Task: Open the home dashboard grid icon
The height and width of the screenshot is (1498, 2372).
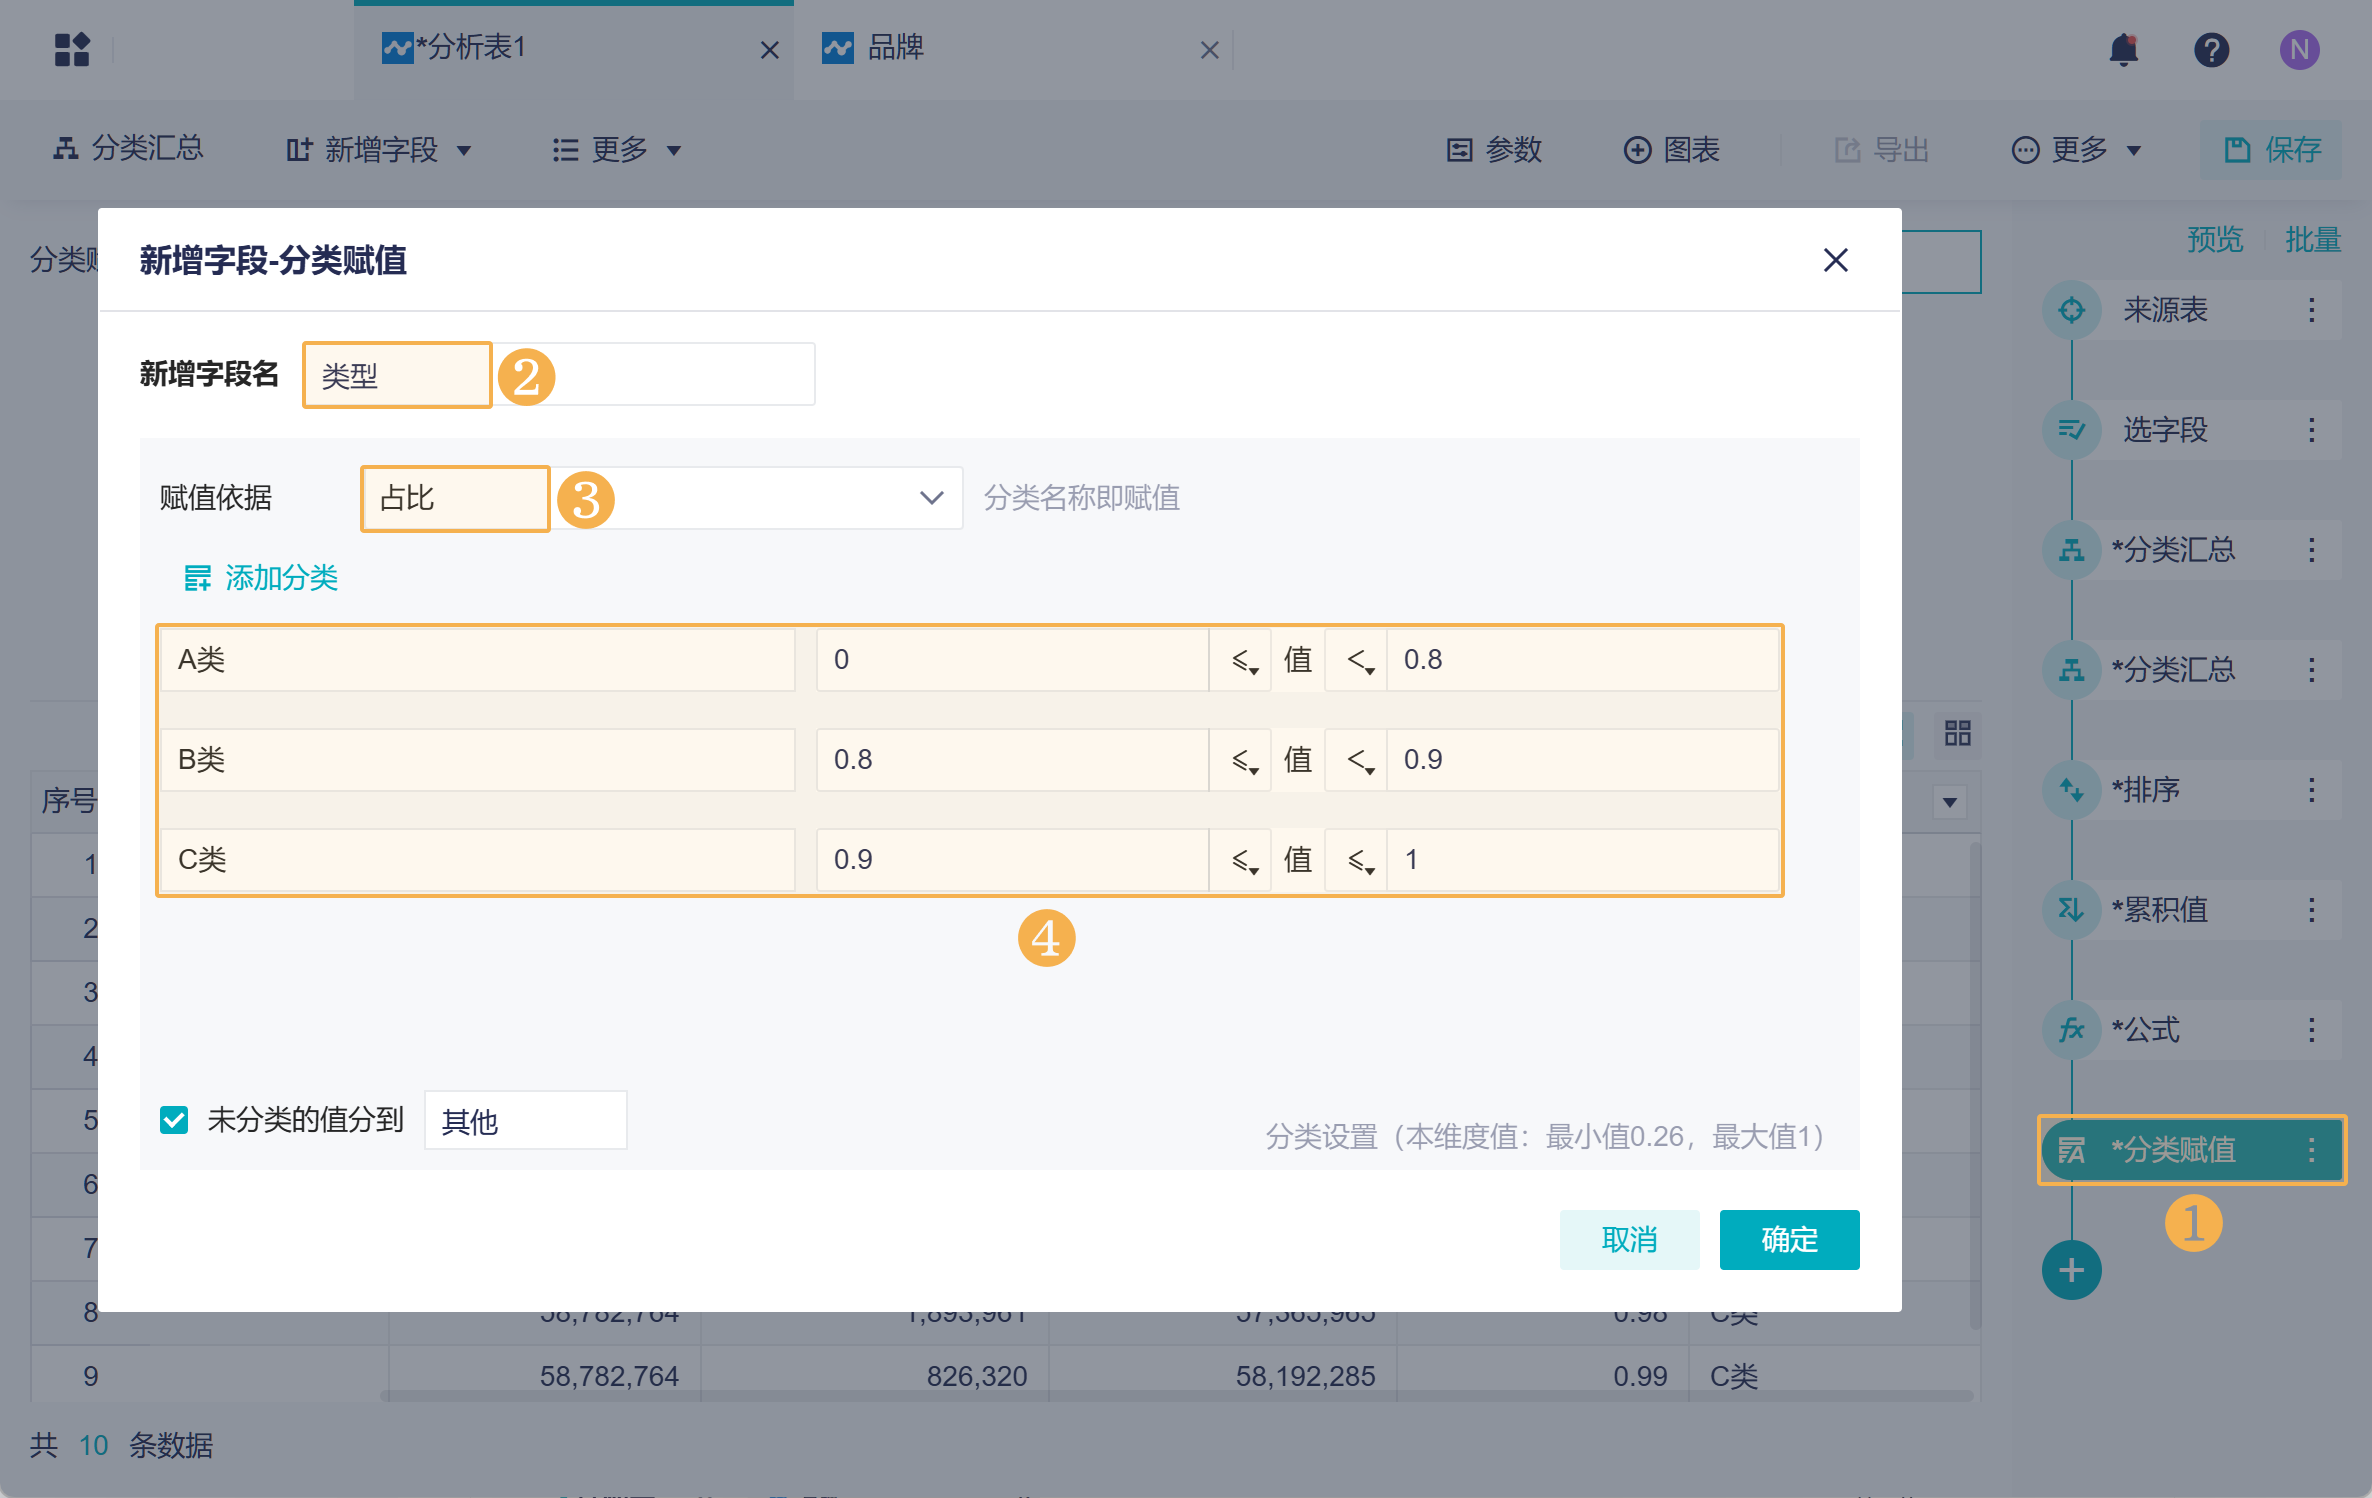Action: coord(72,50)
